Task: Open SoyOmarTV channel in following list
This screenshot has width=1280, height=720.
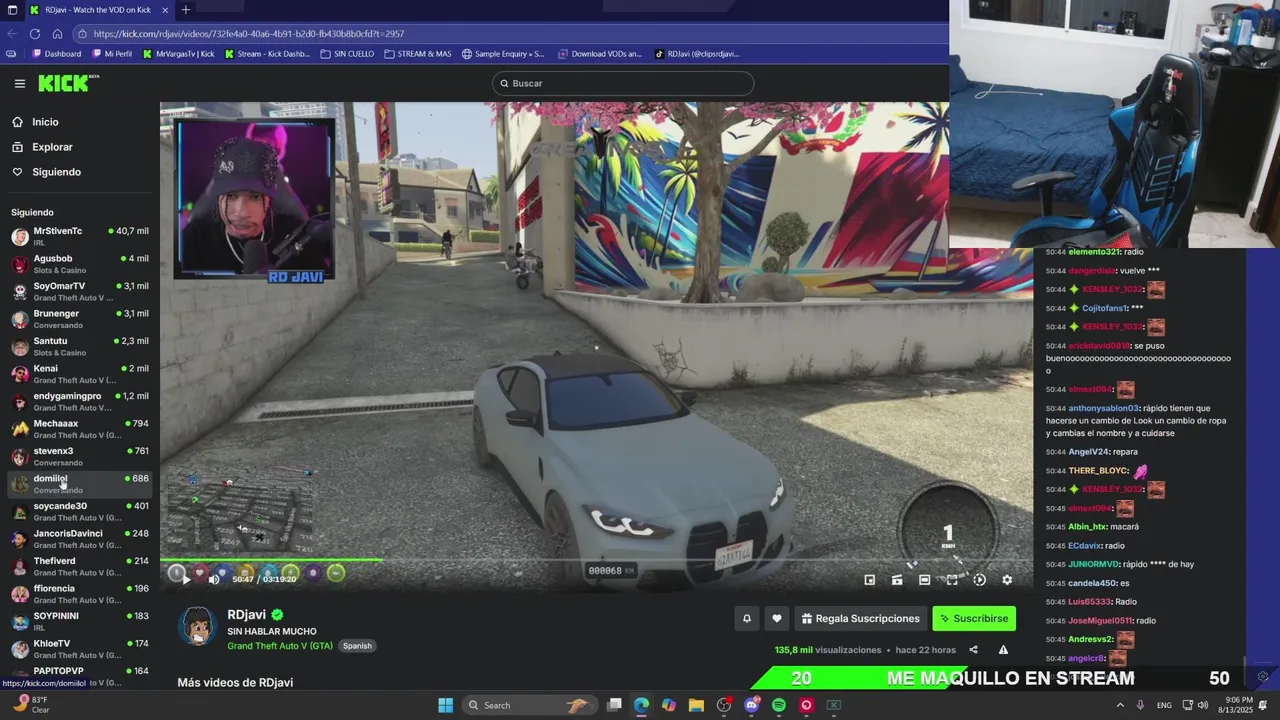Action: (x=80, y=291)
